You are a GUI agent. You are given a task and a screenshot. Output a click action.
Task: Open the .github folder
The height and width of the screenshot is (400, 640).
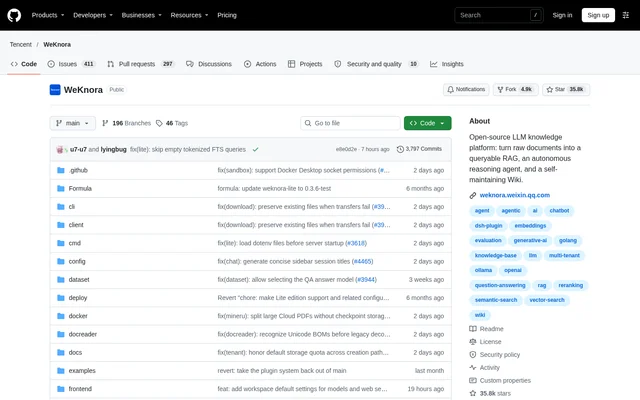(78, 170)
